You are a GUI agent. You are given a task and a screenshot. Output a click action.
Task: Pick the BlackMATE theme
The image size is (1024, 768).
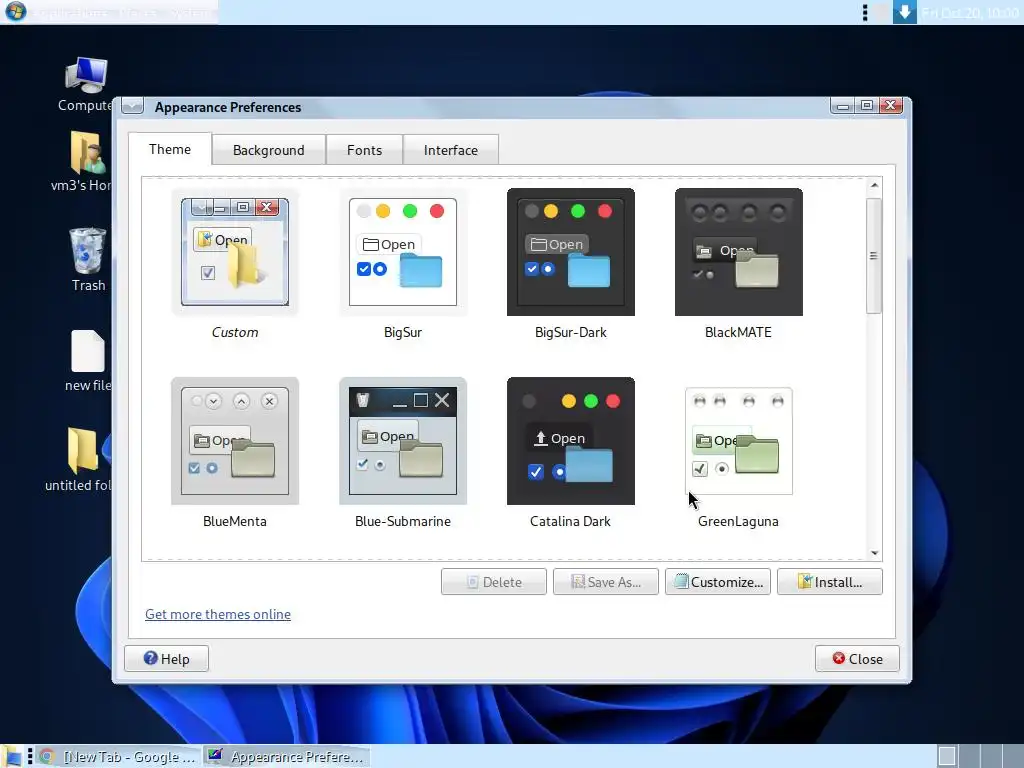(x=738, y=252)
